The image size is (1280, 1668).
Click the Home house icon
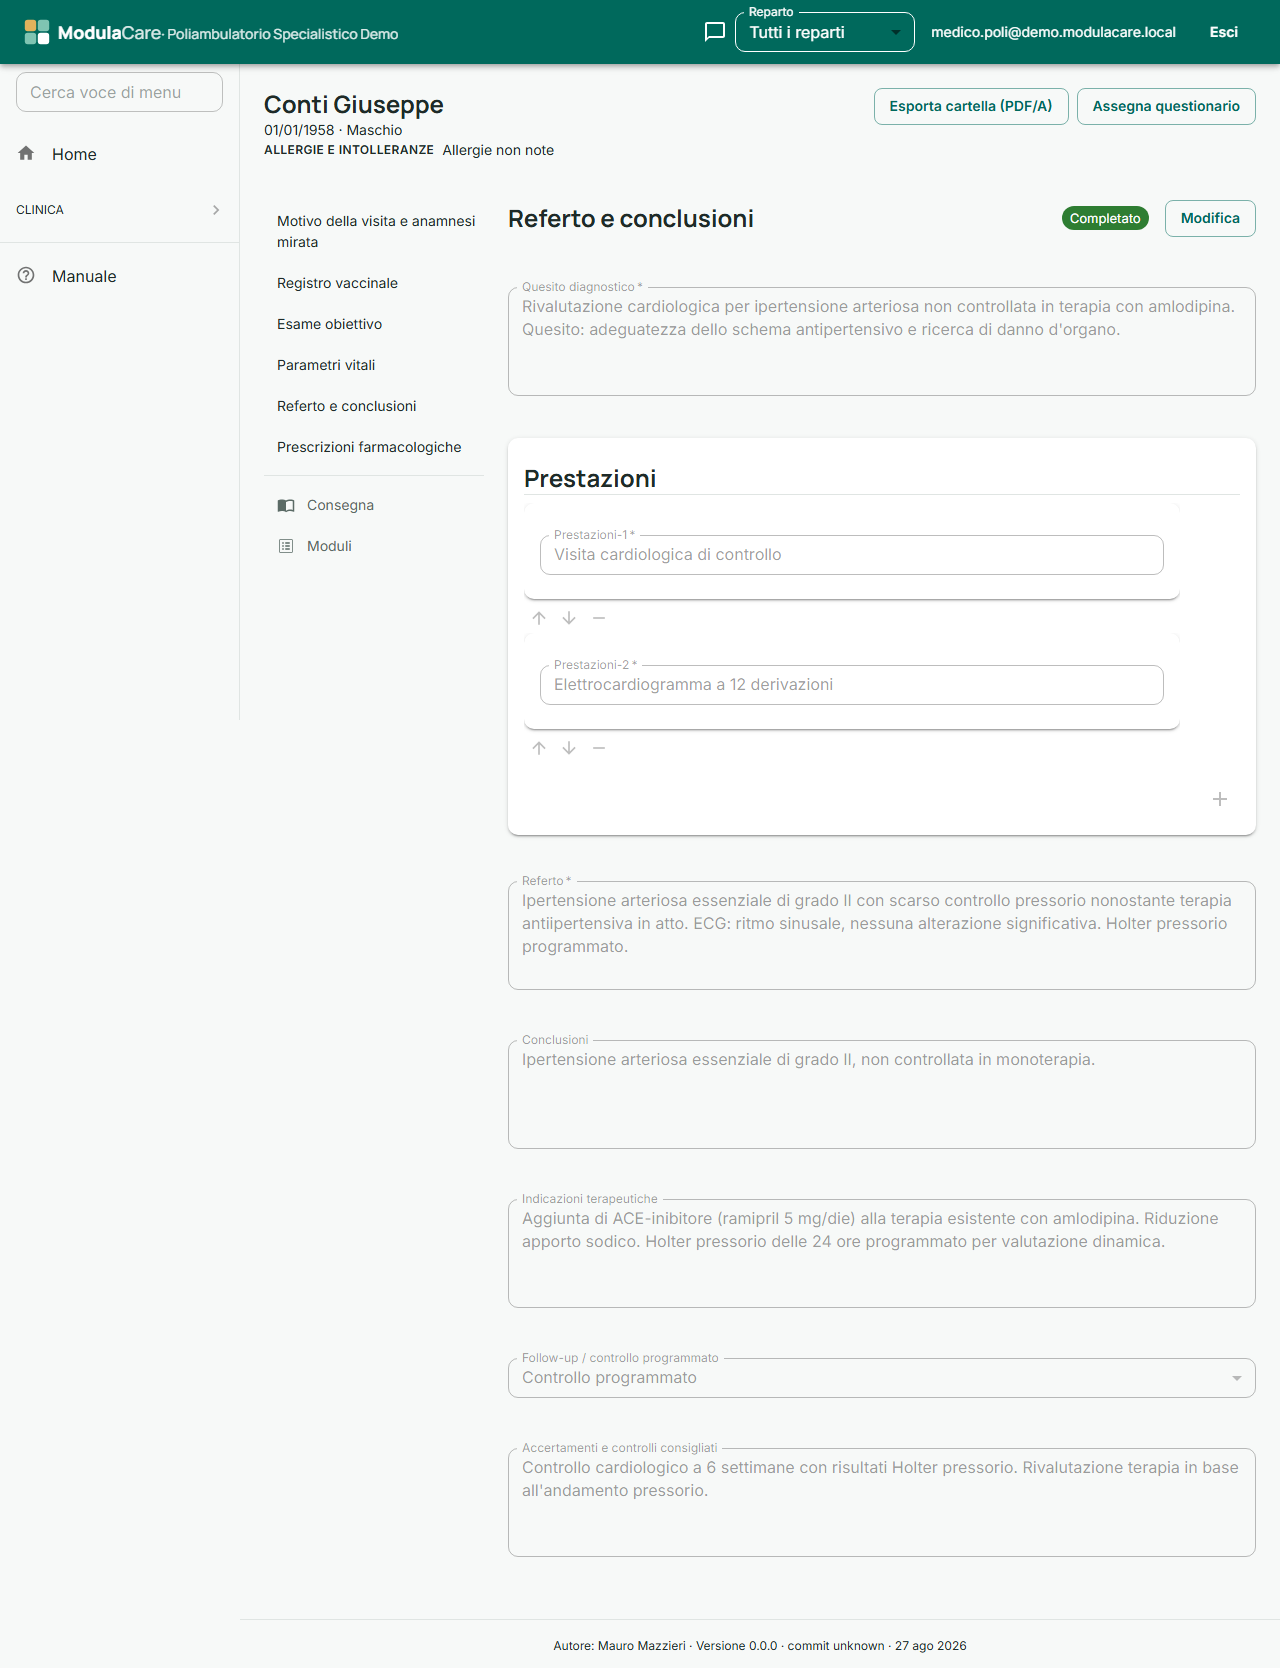[x=26, y=153]
